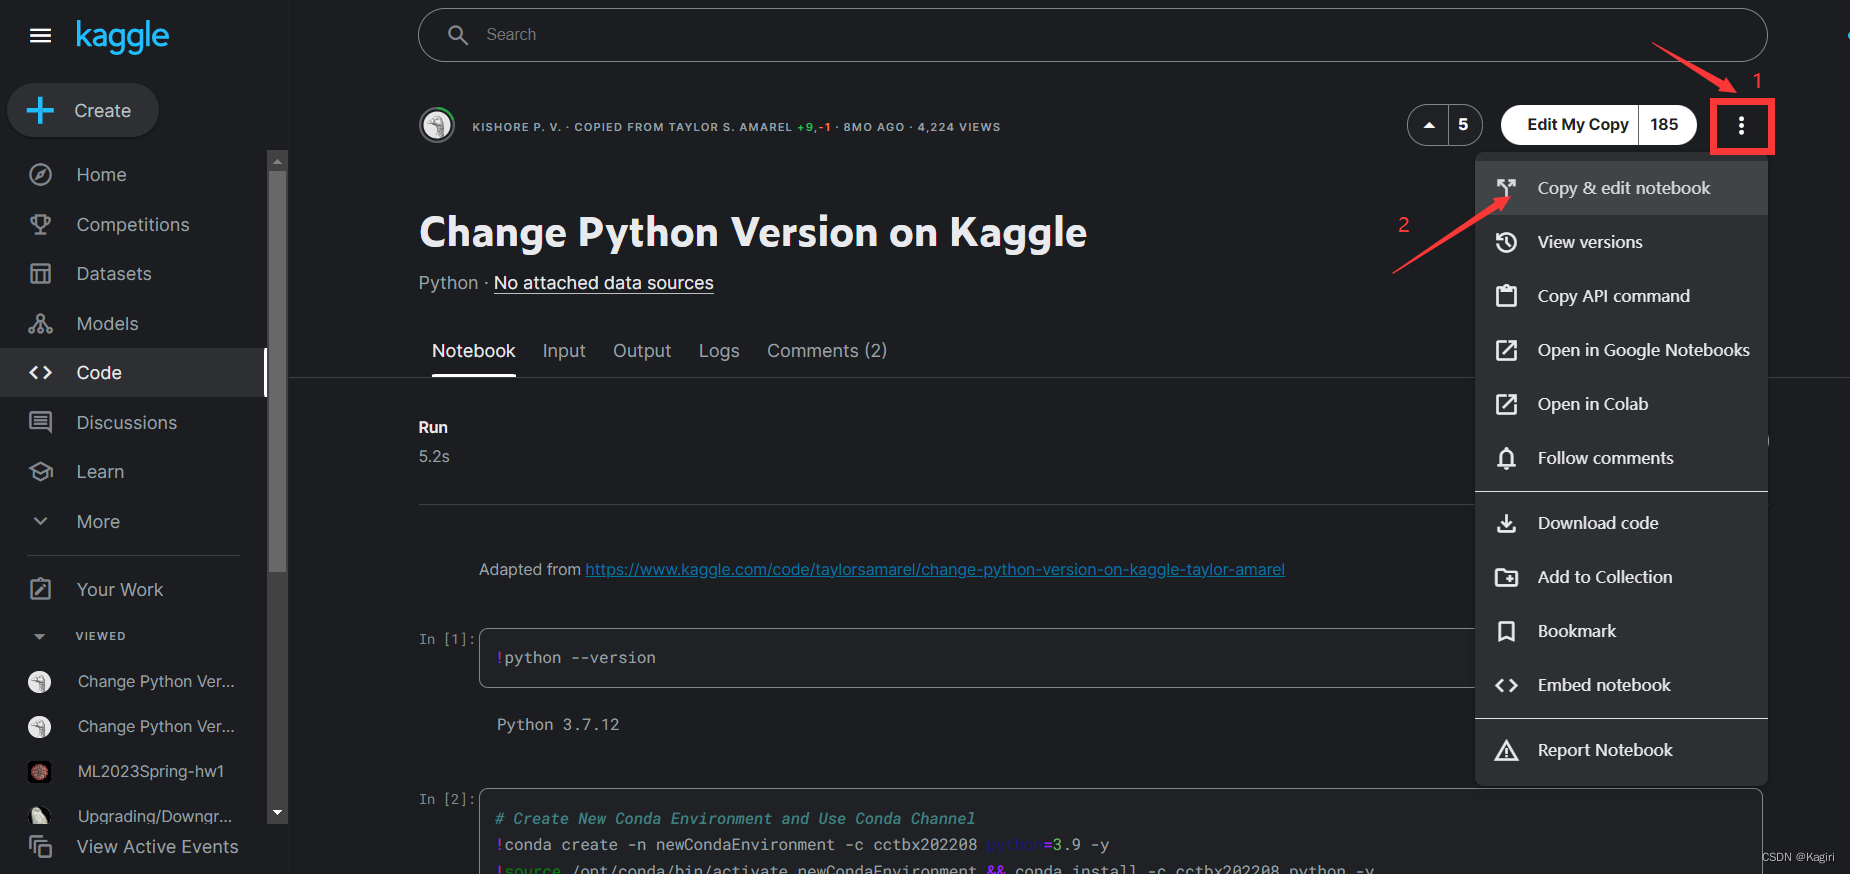This screenshot has width=1850, height=874.
Task: Open the Taylor Amarel notebook link
Action: [934, 570]
